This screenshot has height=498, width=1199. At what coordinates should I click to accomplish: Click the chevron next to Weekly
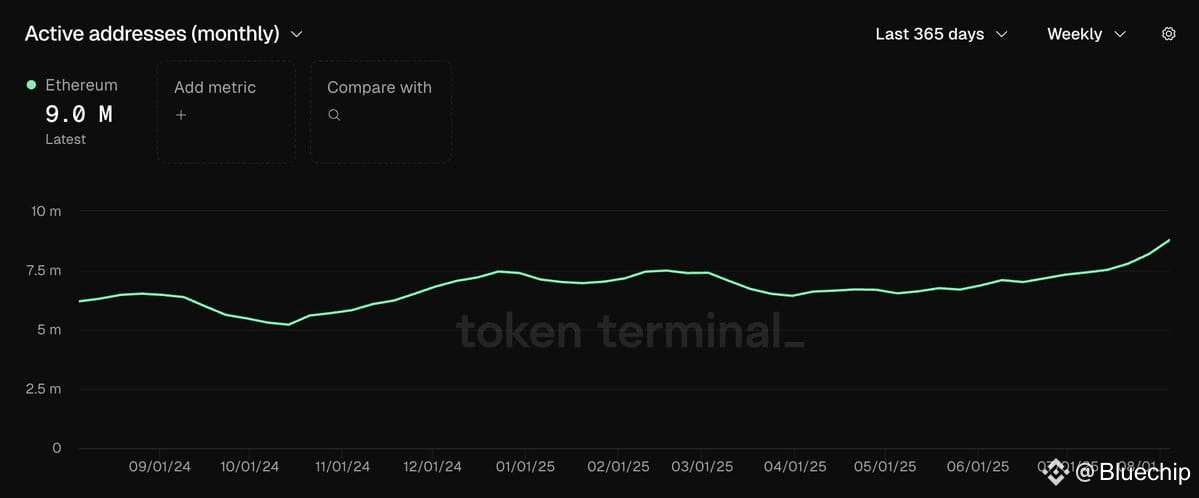(1120, 34)
